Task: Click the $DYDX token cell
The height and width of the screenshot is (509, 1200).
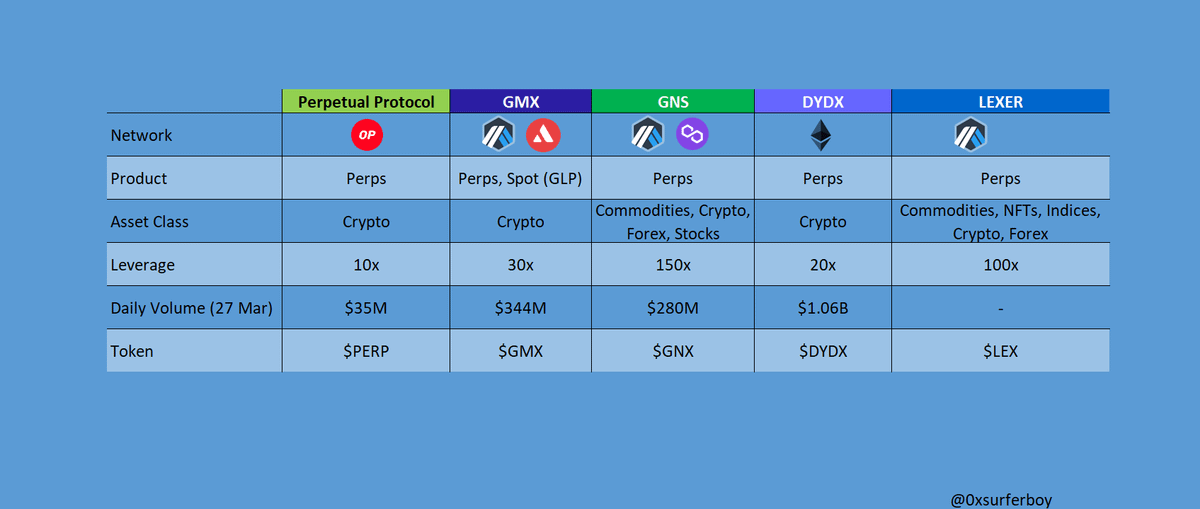Action: pos(823,351)
